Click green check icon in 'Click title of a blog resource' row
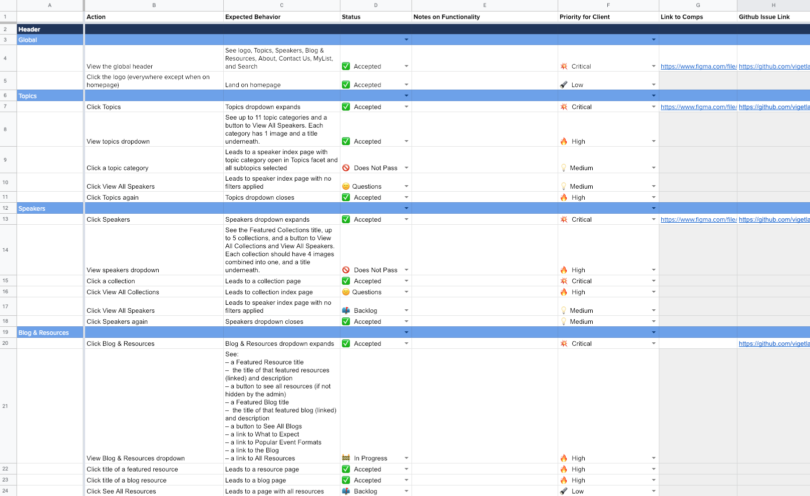This screenshot has height=496, width=810. pyautogui.click(x=346, y=480)
